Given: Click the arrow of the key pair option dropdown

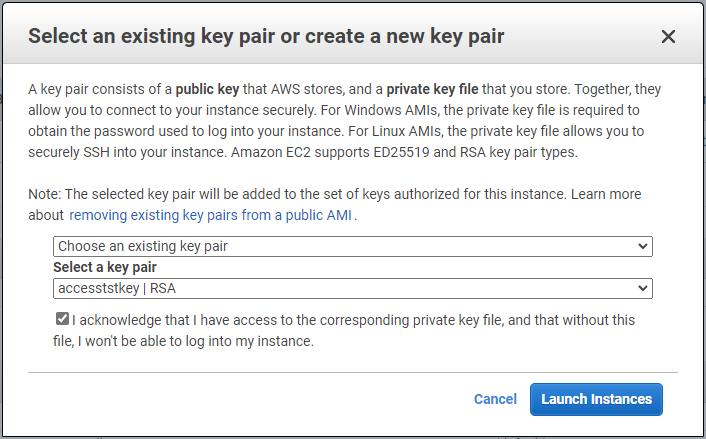Looking at the screenshot, I should (642, 246).
